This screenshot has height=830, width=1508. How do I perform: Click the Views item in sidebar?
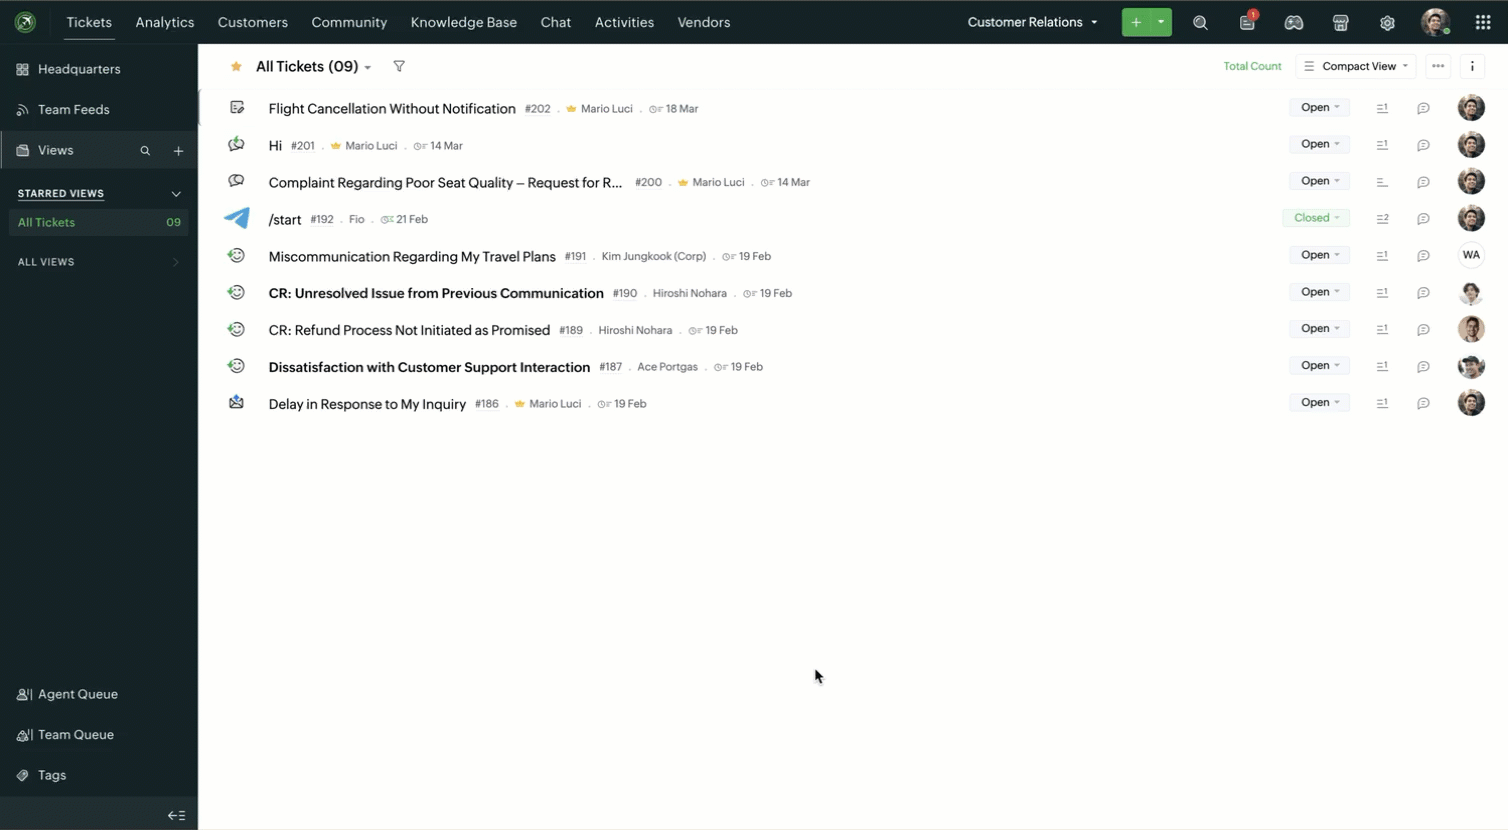point(56,151)
